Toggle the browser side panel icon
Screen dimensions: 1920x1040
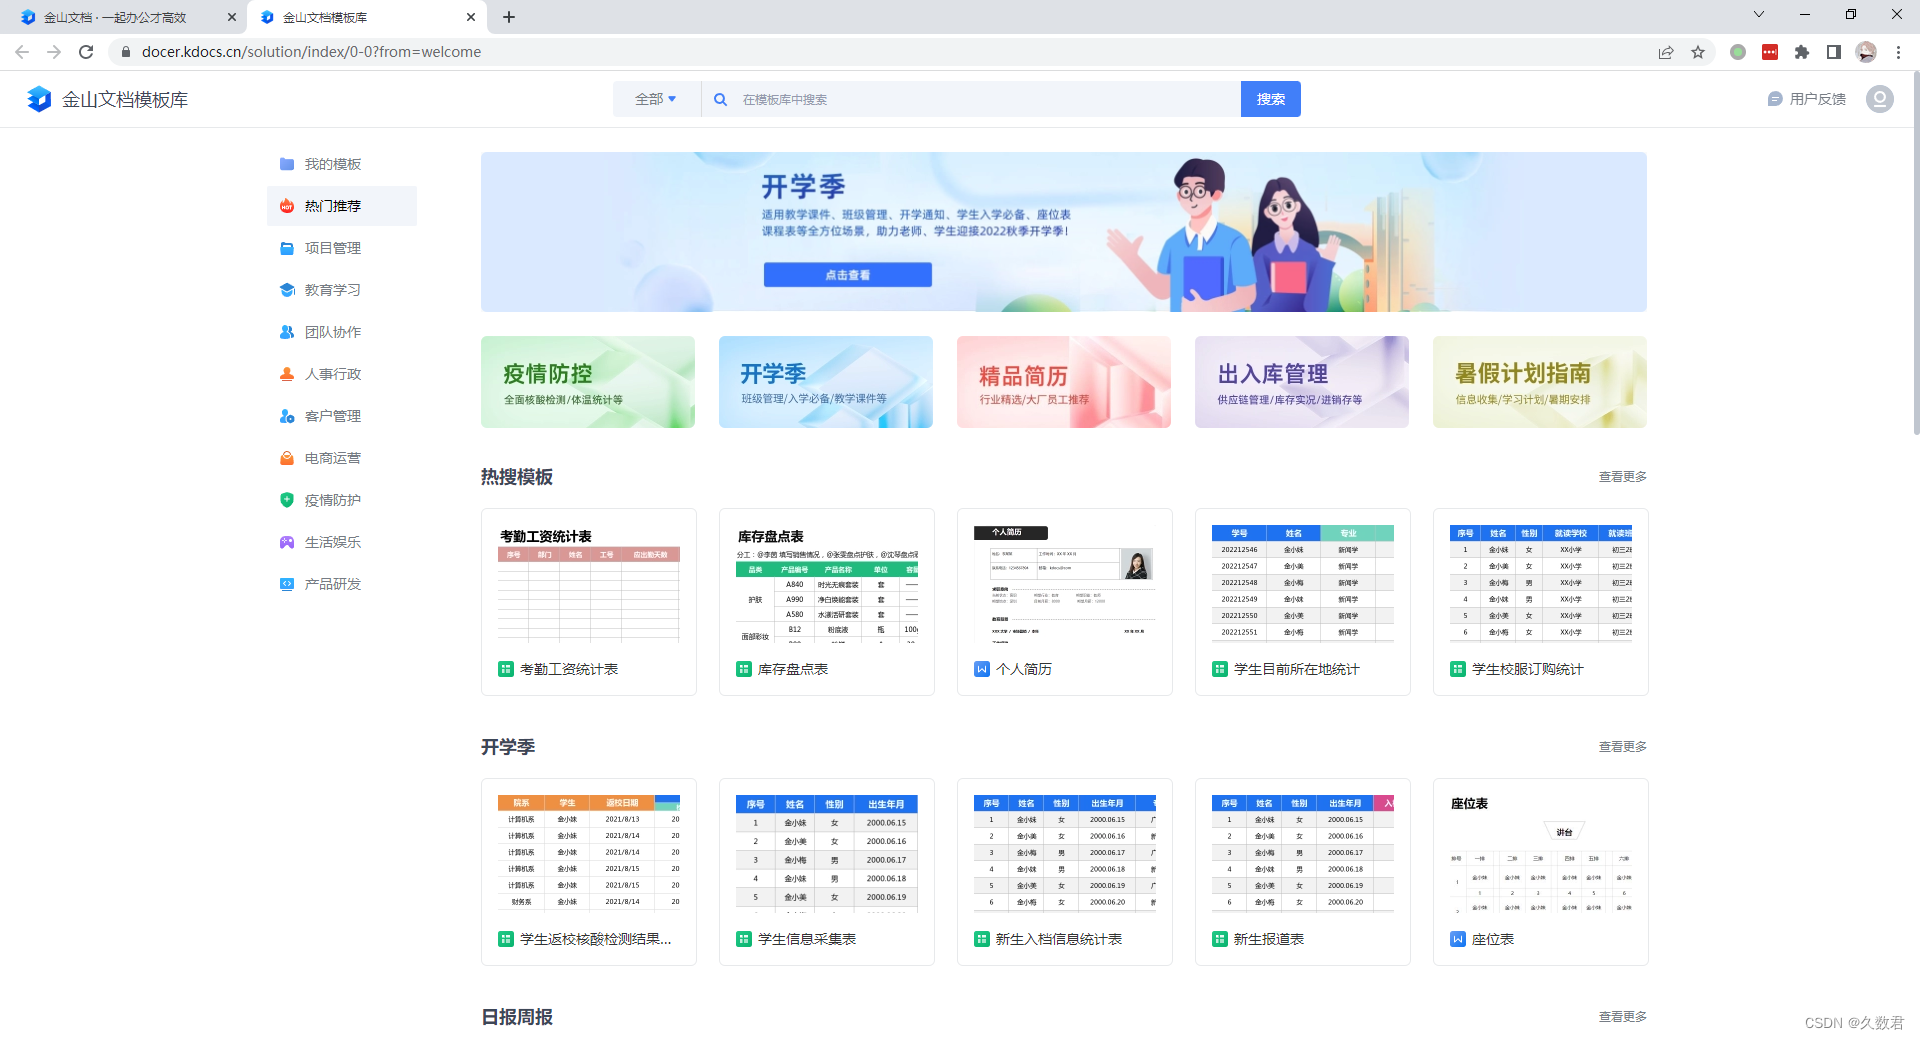coord(1834,52)
